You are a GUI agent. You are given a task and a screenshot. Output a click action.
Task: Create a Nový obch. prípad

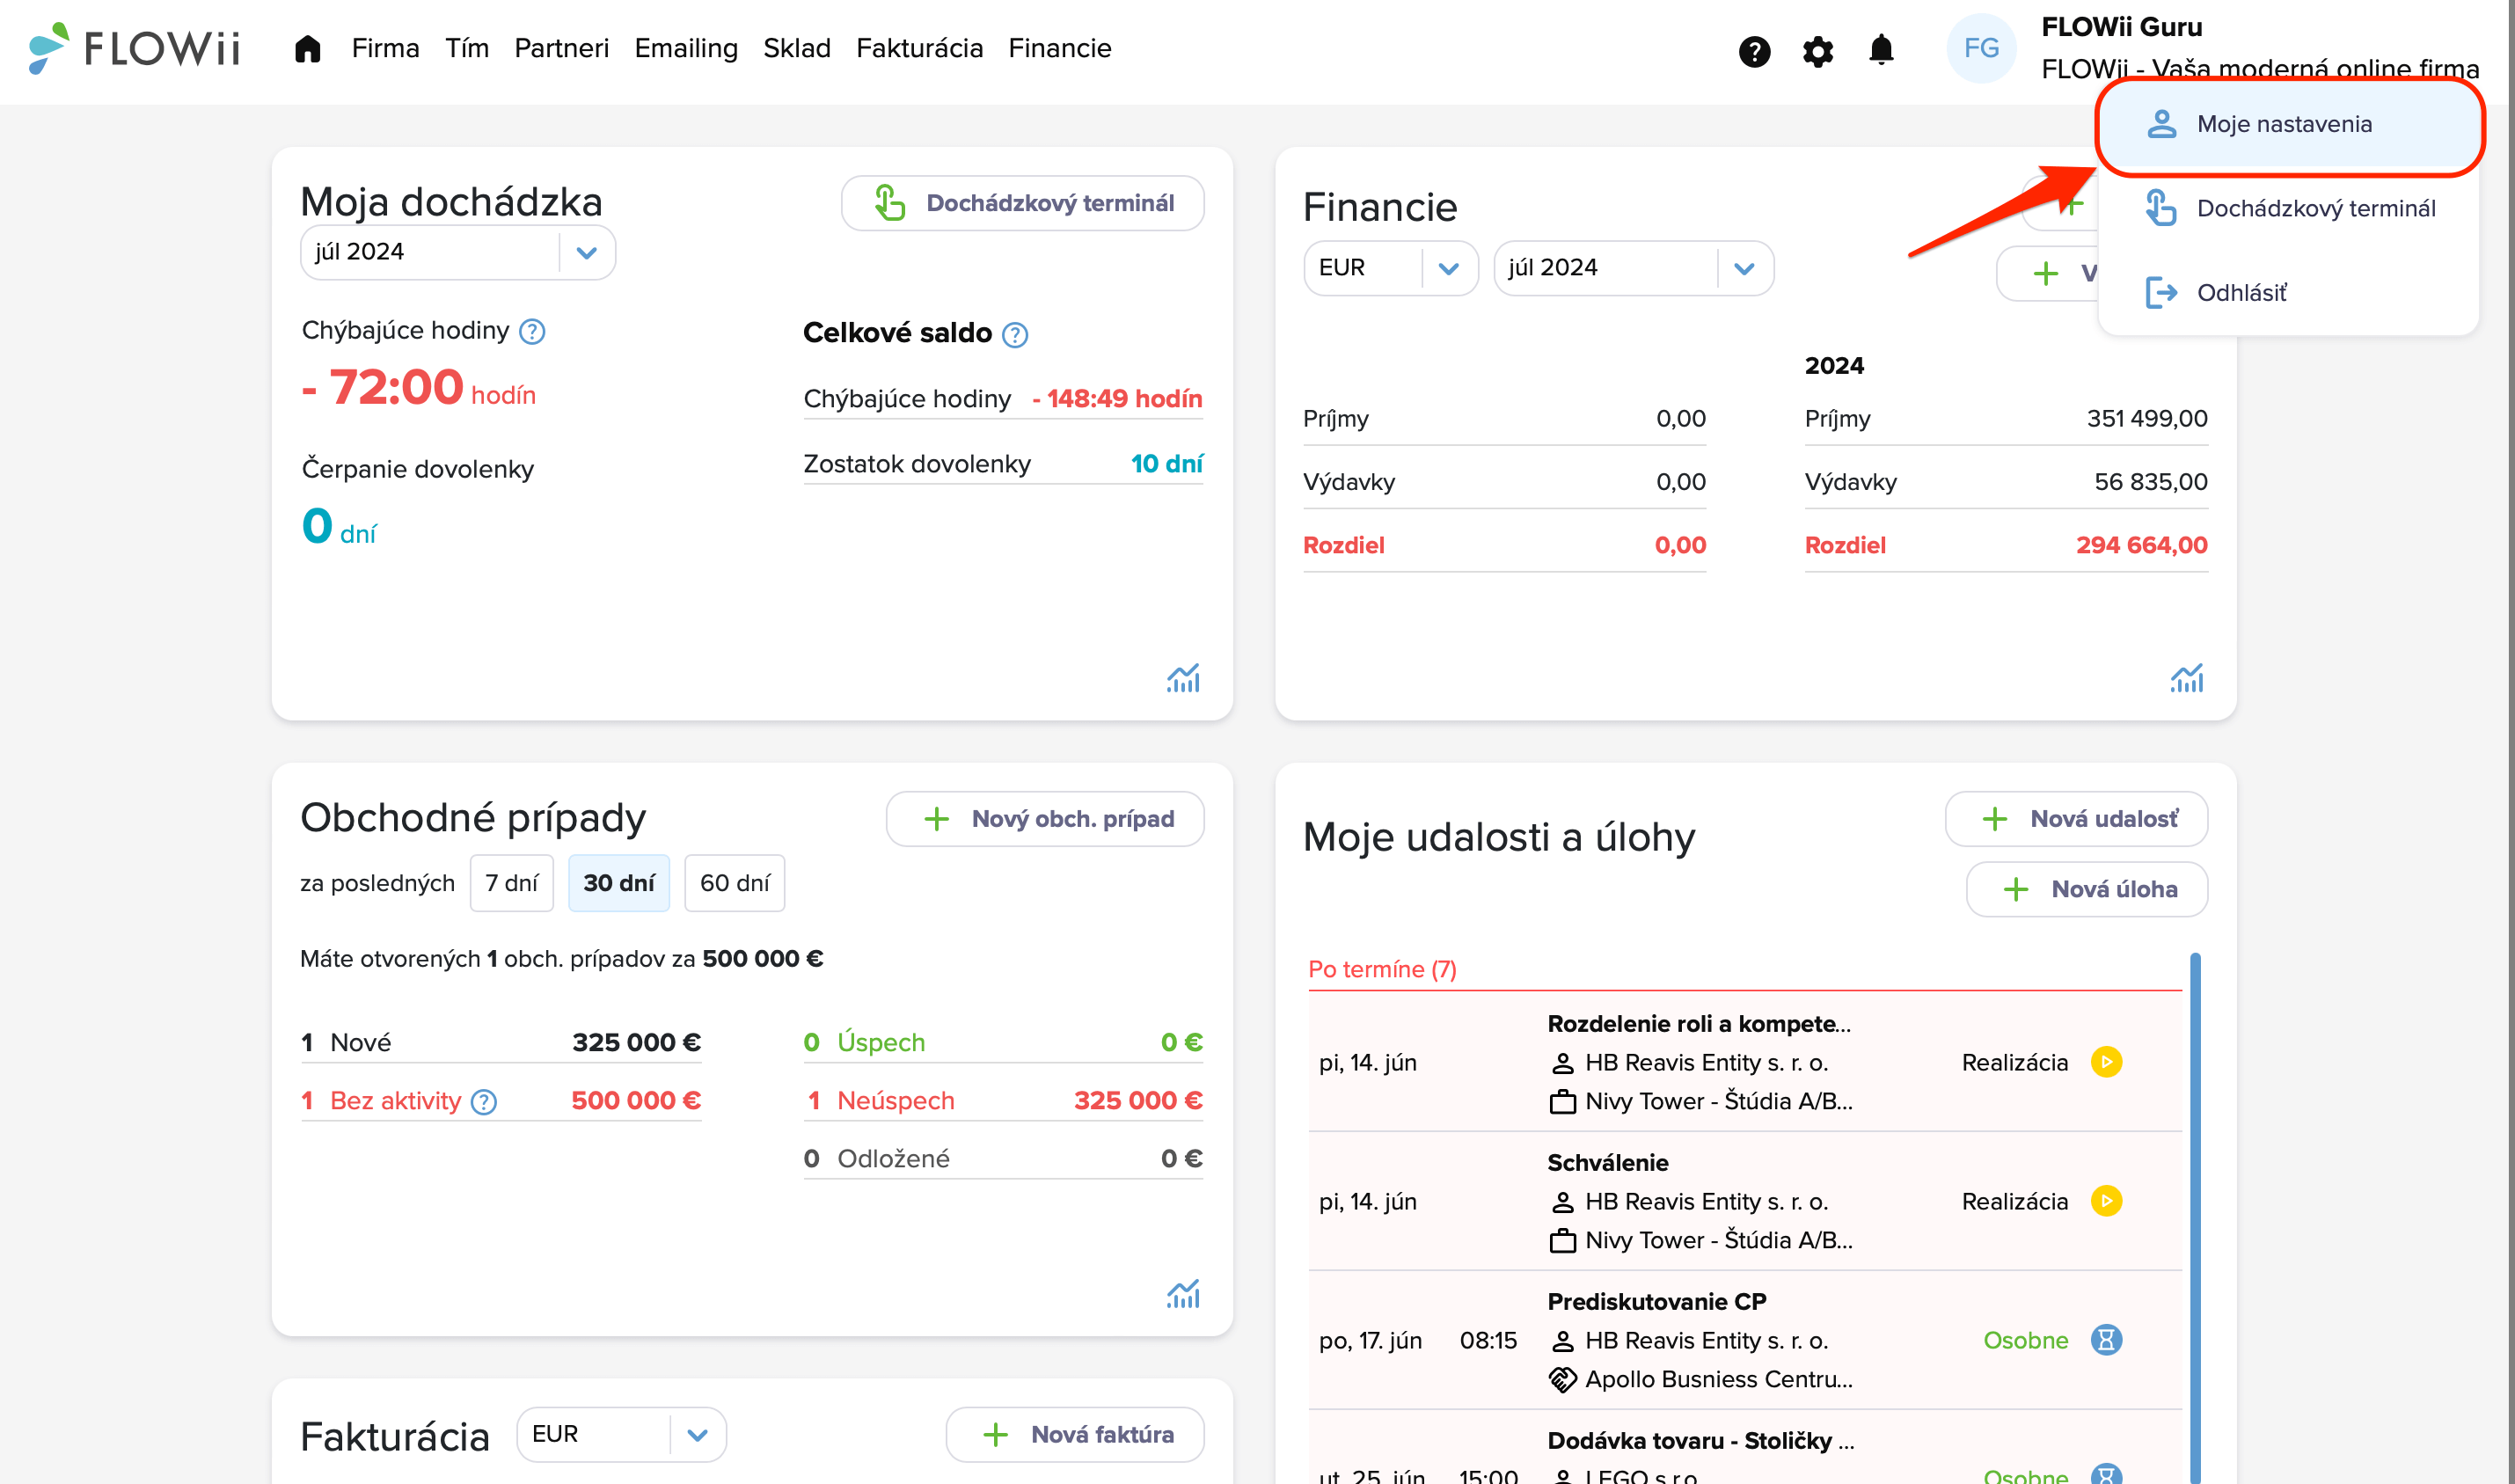[1045, 819]
